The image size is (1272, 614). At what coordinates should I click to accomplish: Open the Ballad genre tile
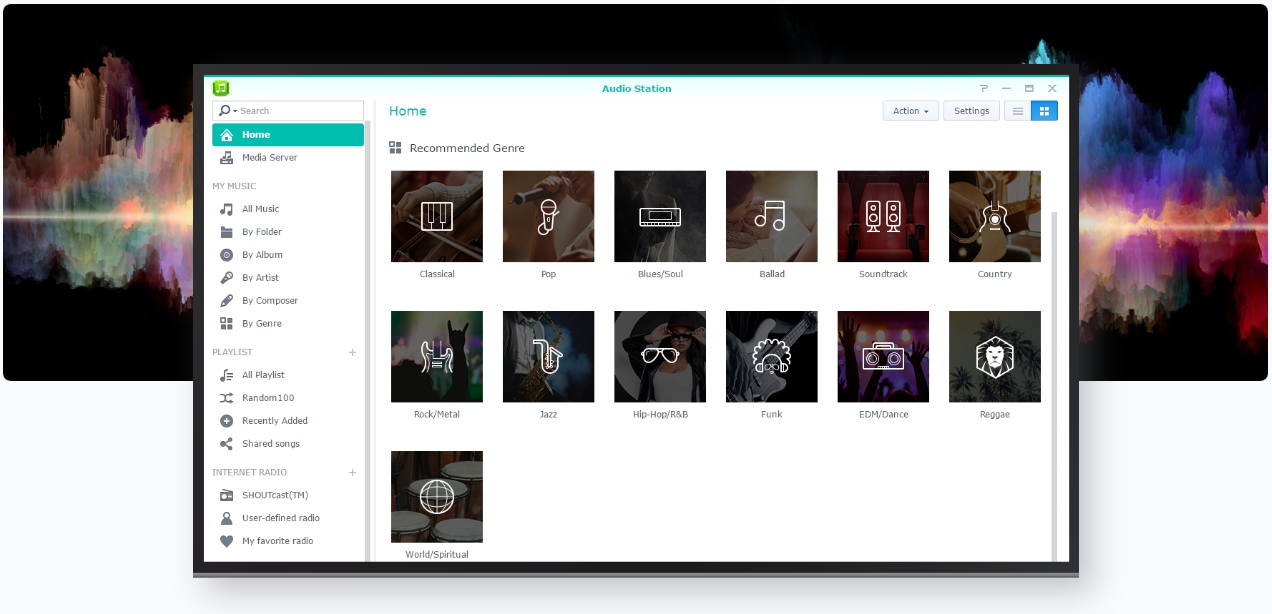coord(772,216)
